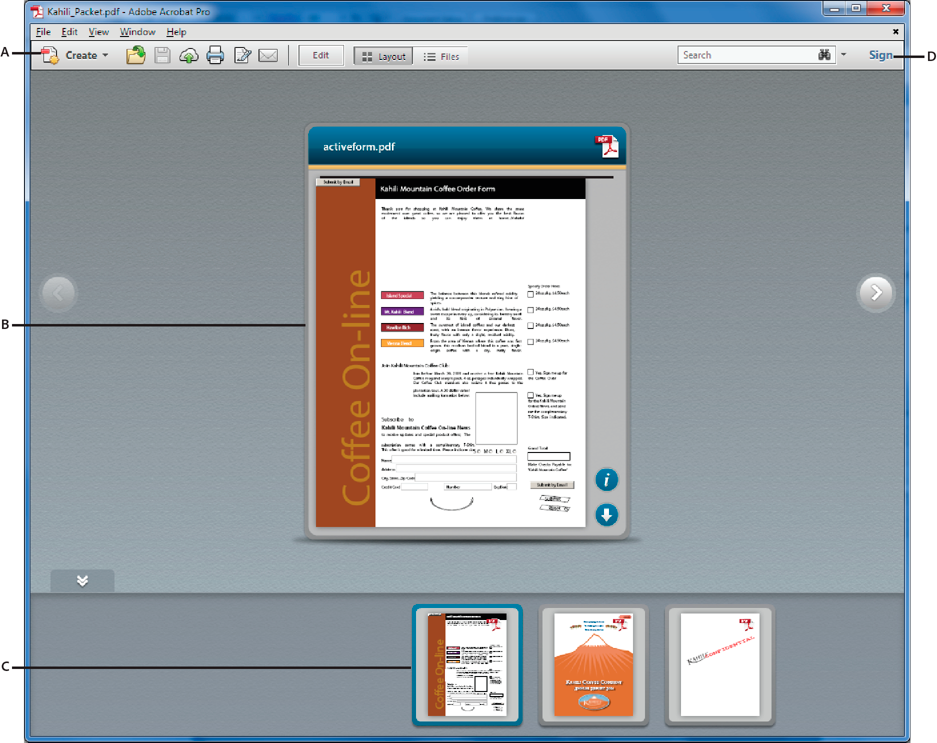This screenshot has height=743, width=937.
Task: Collapse the thumbnail strip with double chevron
Action: tap(82, 580)
